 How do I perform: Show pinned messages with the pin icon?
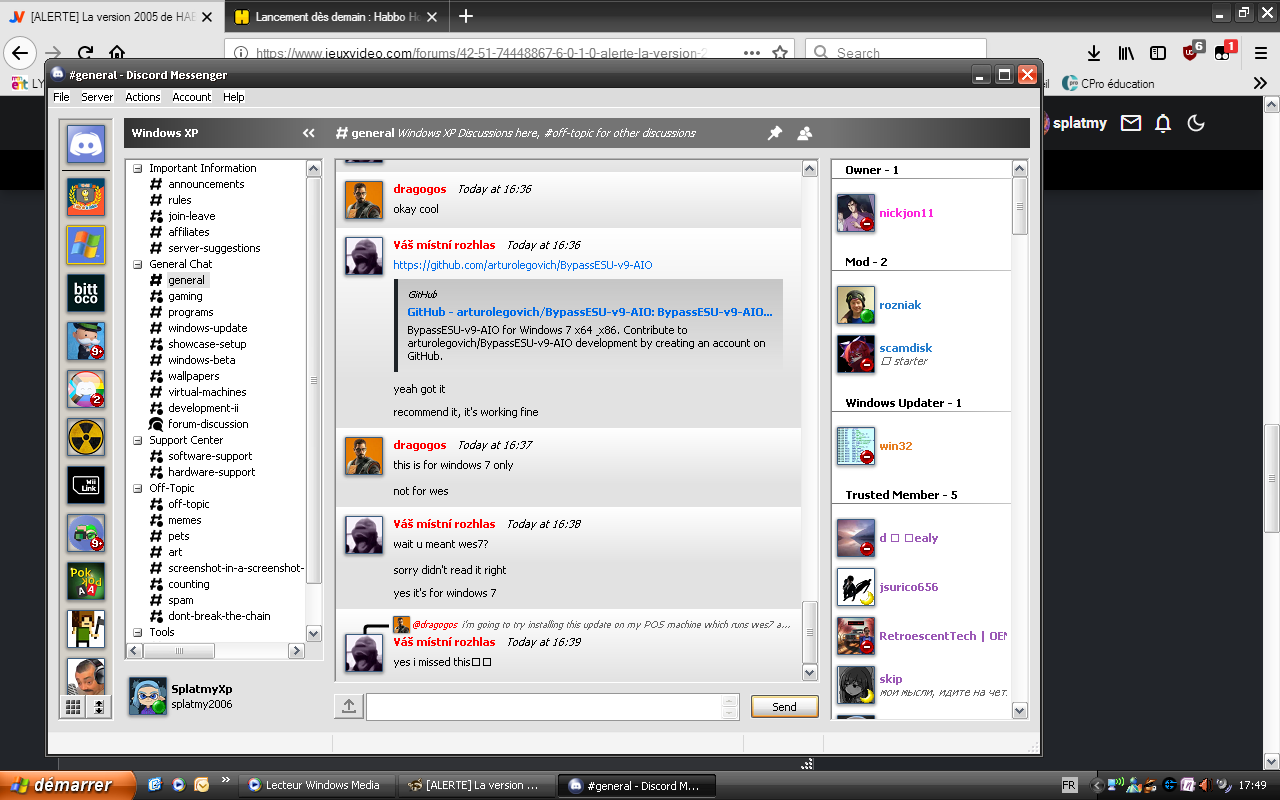(774, 133)
